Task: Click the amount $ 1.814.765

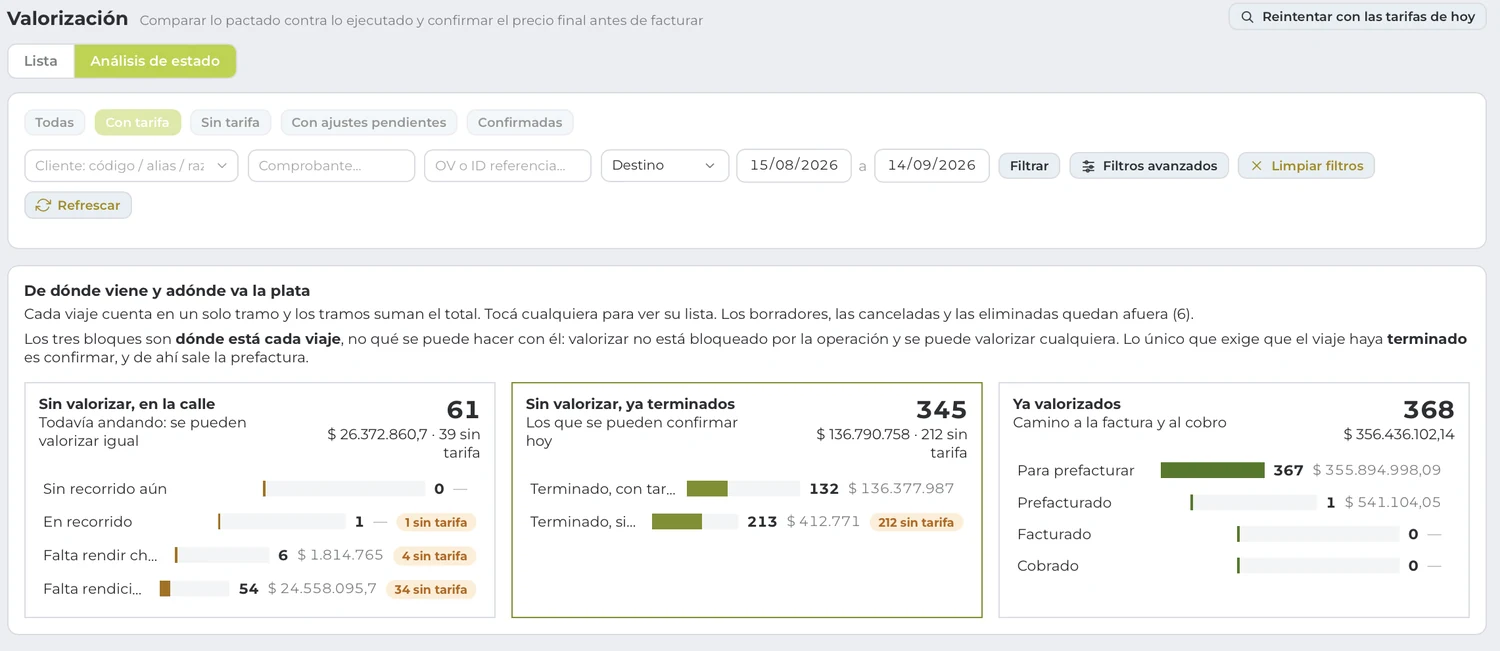Action: coord(341,555)
